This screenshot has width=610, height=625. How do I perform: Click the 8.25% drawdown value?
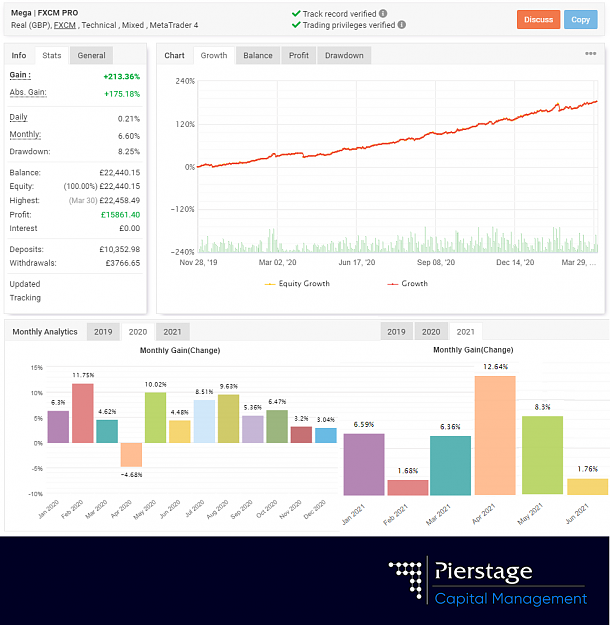point(129,151)
